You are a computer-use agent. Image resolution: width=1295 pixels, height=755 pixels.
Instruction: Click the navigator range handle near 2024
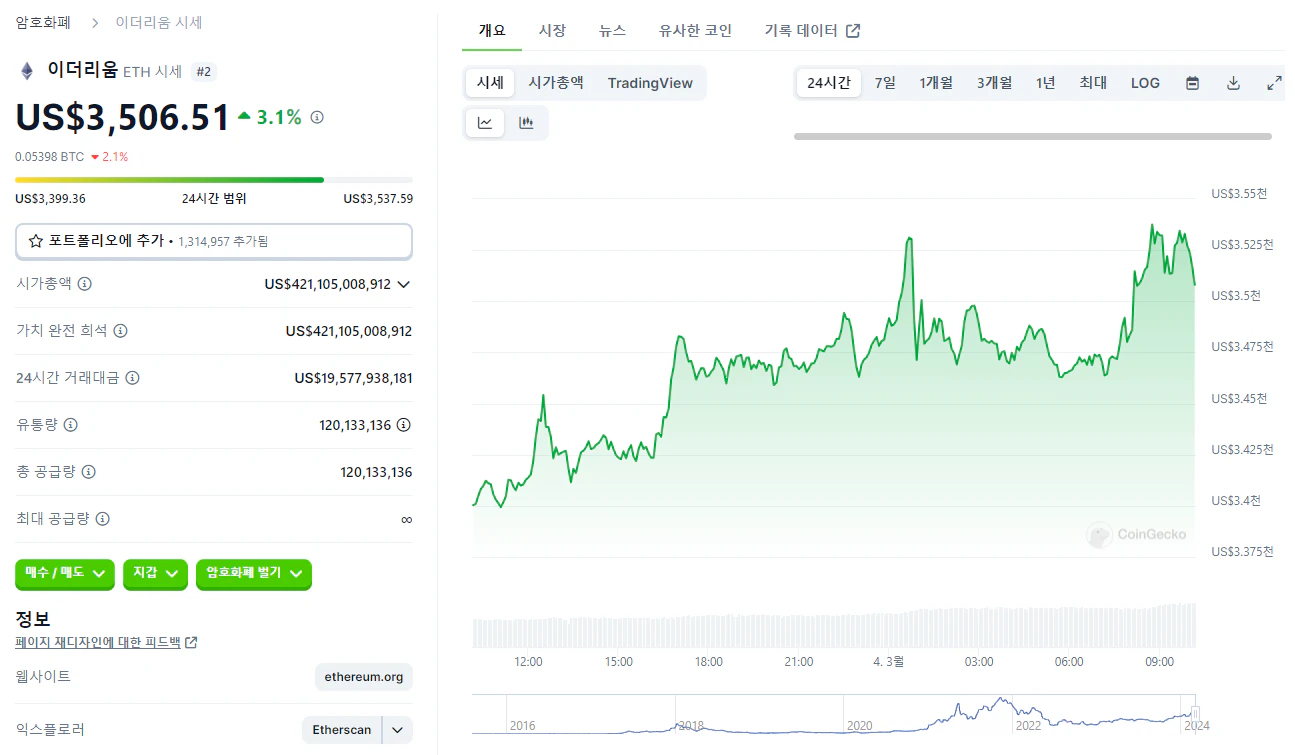(1194, 713)
